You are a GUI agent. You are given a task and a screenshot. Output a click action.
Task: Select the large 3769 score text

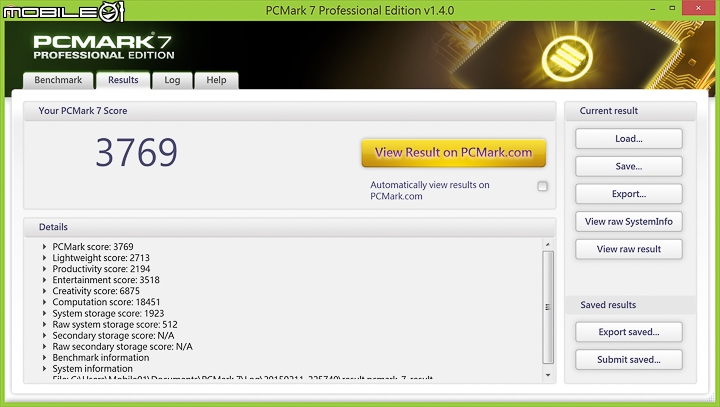[136, 153]
